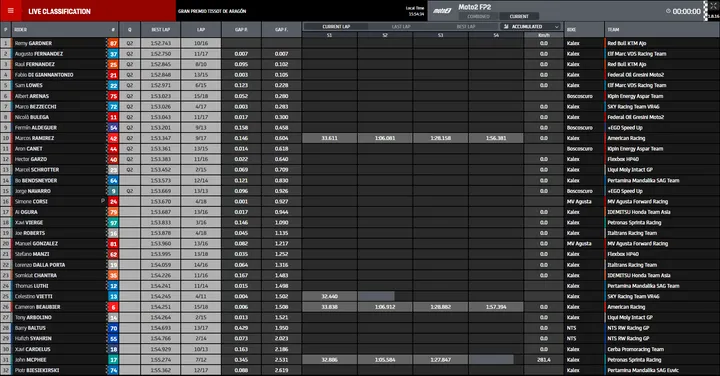Select rider Ai OGURA
720x376 pixels.
pos(26,212)
